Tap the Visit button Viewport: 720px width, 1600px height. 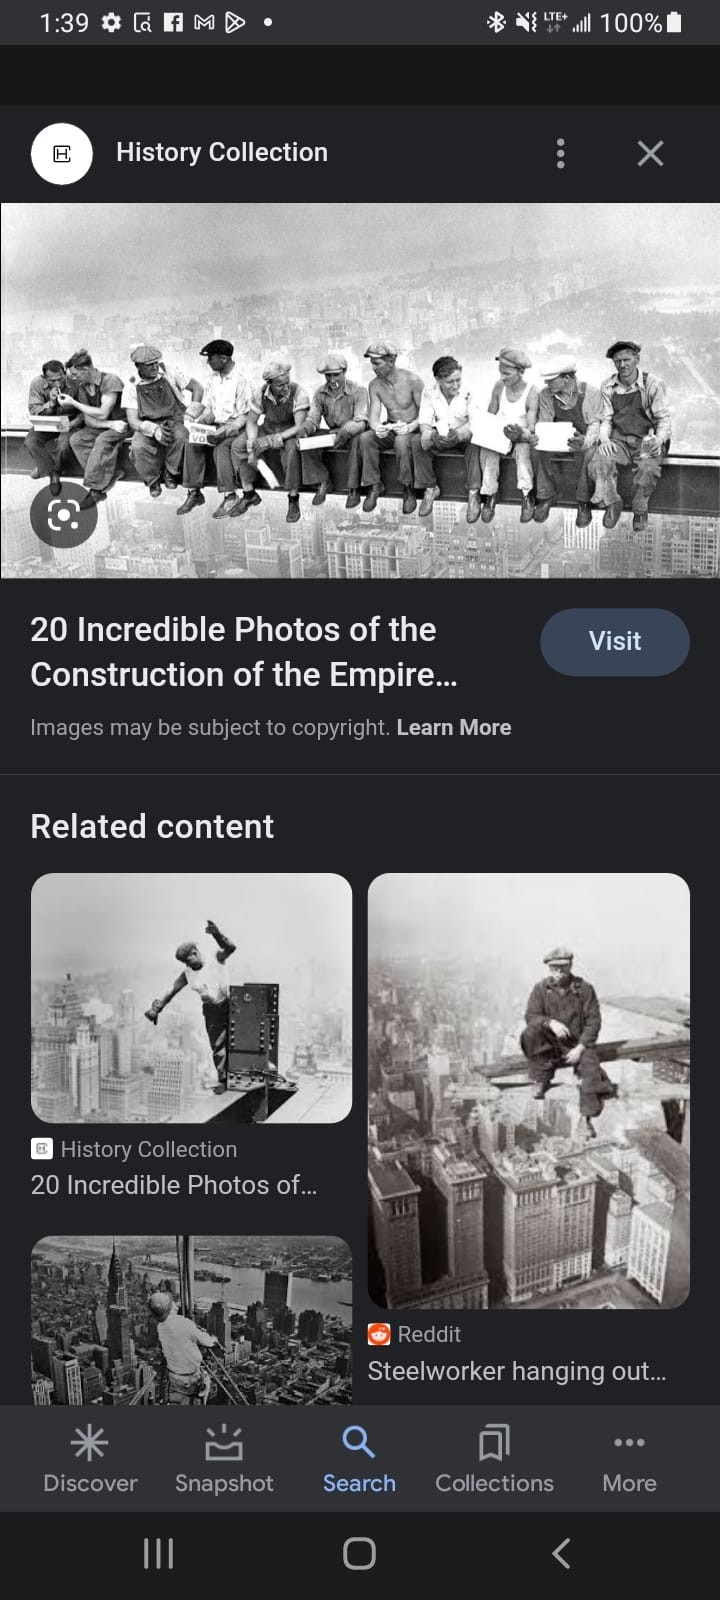[615, 641]
